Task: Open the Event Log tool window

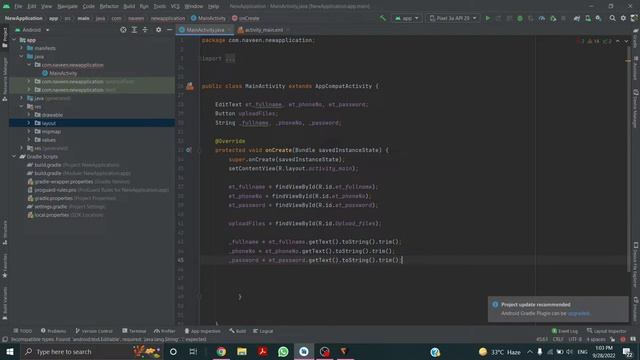Action: tap(565, 331)
